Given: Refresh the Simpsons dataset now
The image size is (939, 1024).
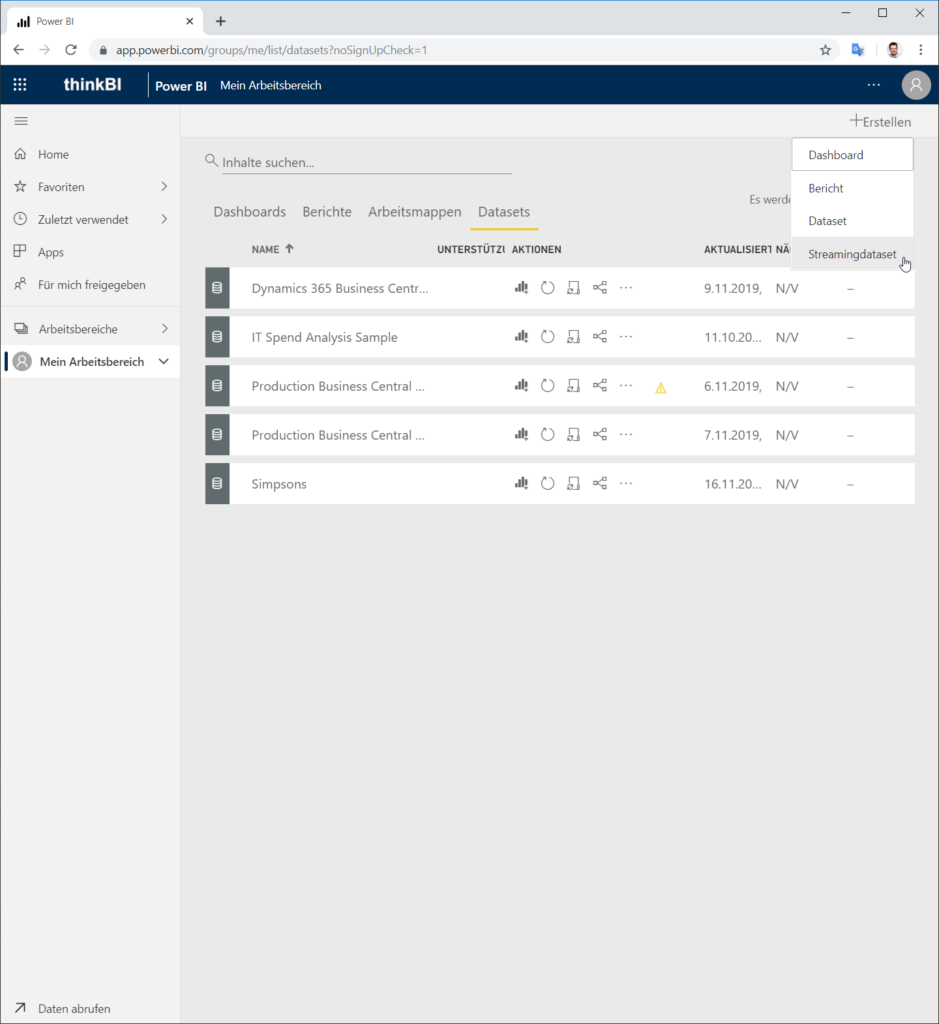Looking at the screenshot, I should (547, 484).
